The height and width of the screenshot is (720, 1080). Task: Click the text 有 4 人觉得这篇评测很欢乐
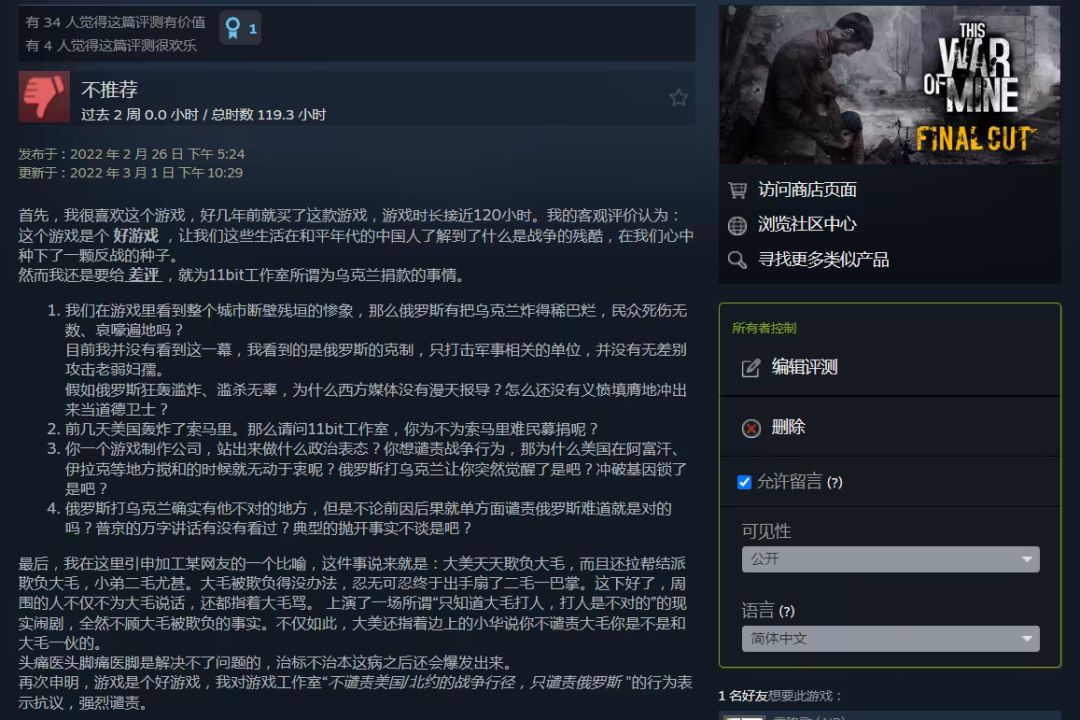point(111,45)
